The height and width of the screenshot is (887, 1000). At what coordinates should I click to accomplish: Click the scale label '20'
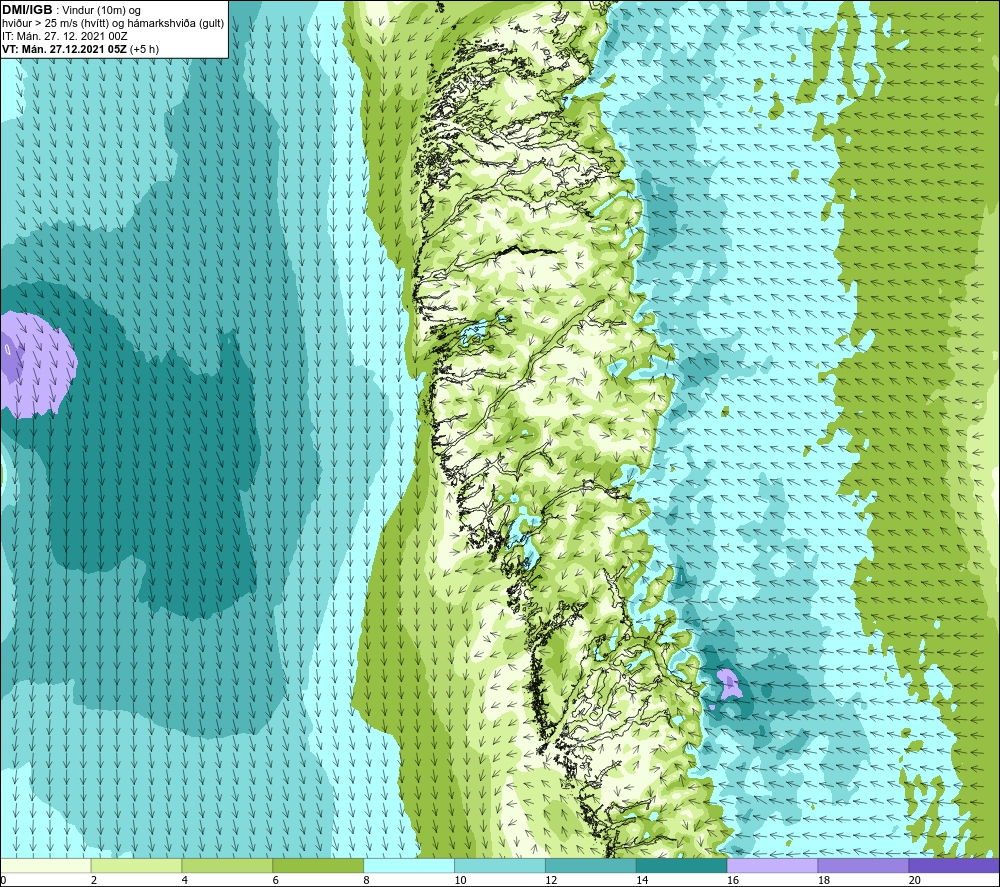[915, 880]
